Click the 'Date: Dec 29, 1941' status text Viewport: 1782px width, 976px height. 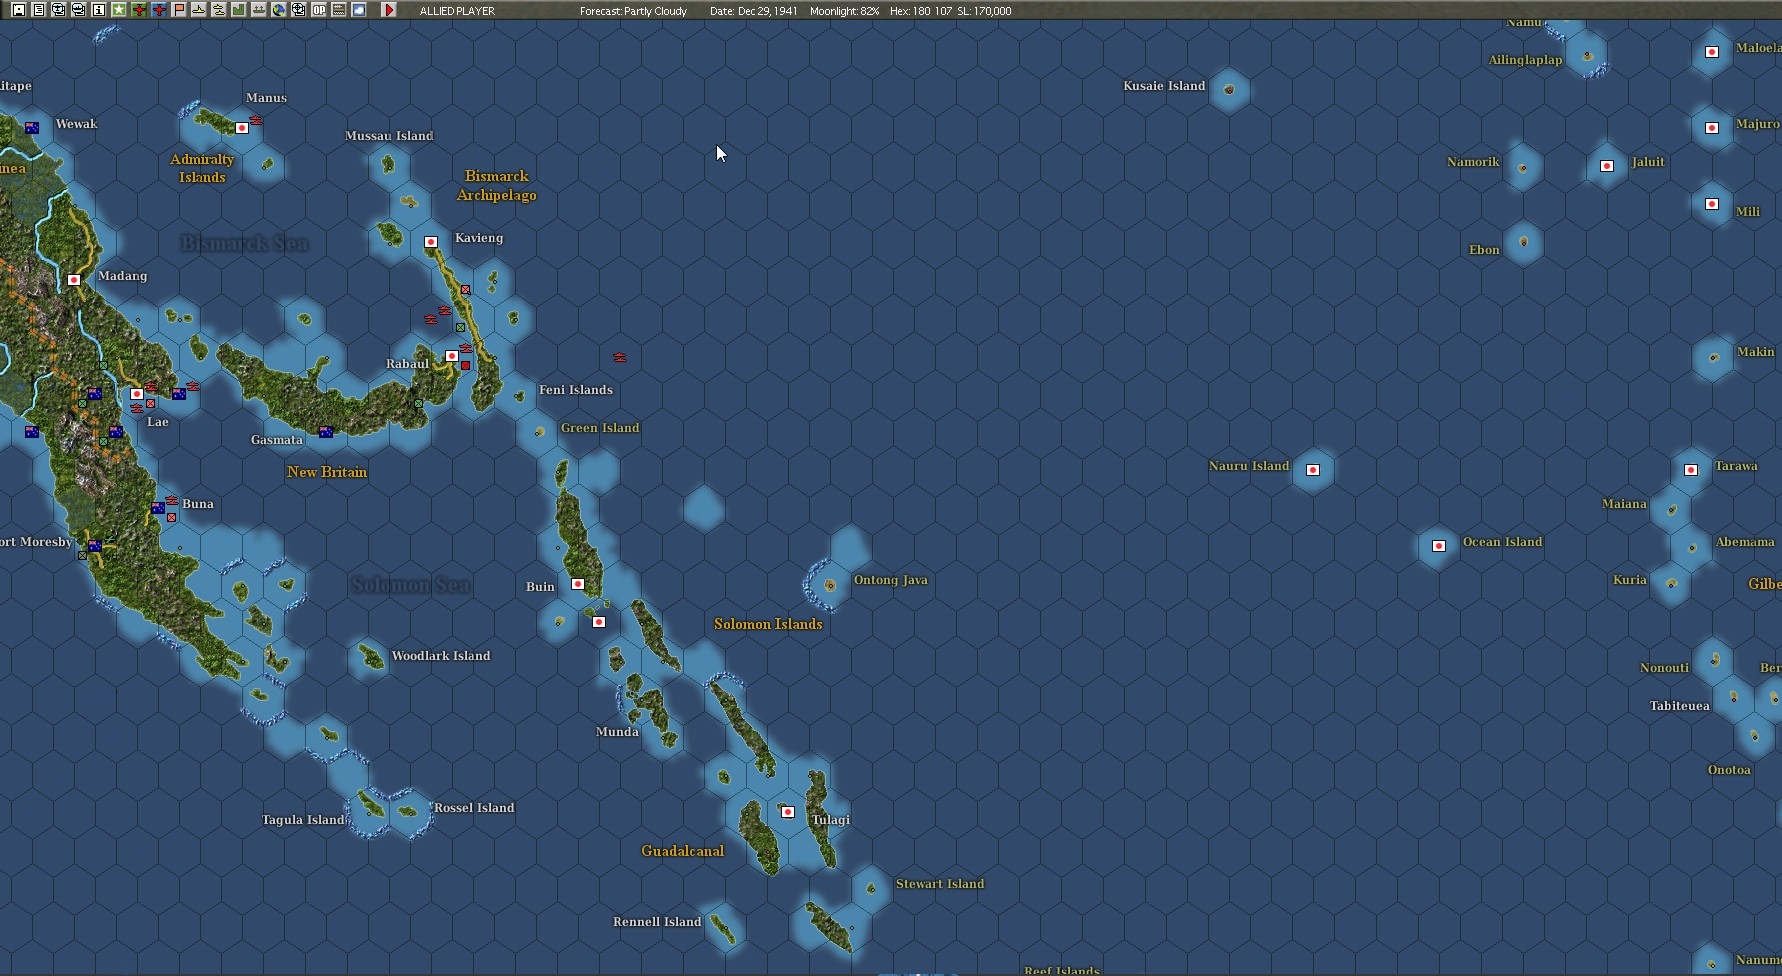(753, 11)
